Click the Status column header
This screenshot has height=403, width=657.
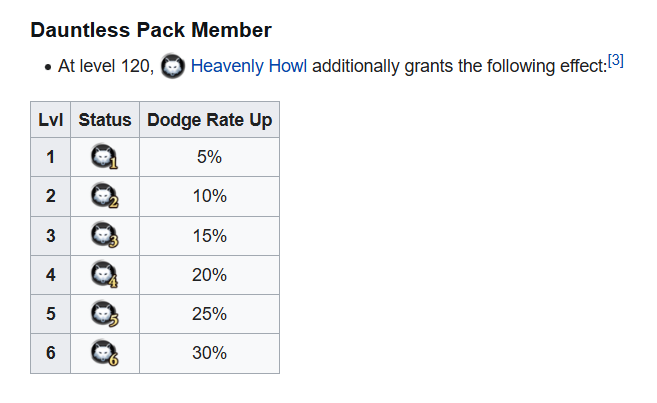pyautogui.click(x=105, y=120)
